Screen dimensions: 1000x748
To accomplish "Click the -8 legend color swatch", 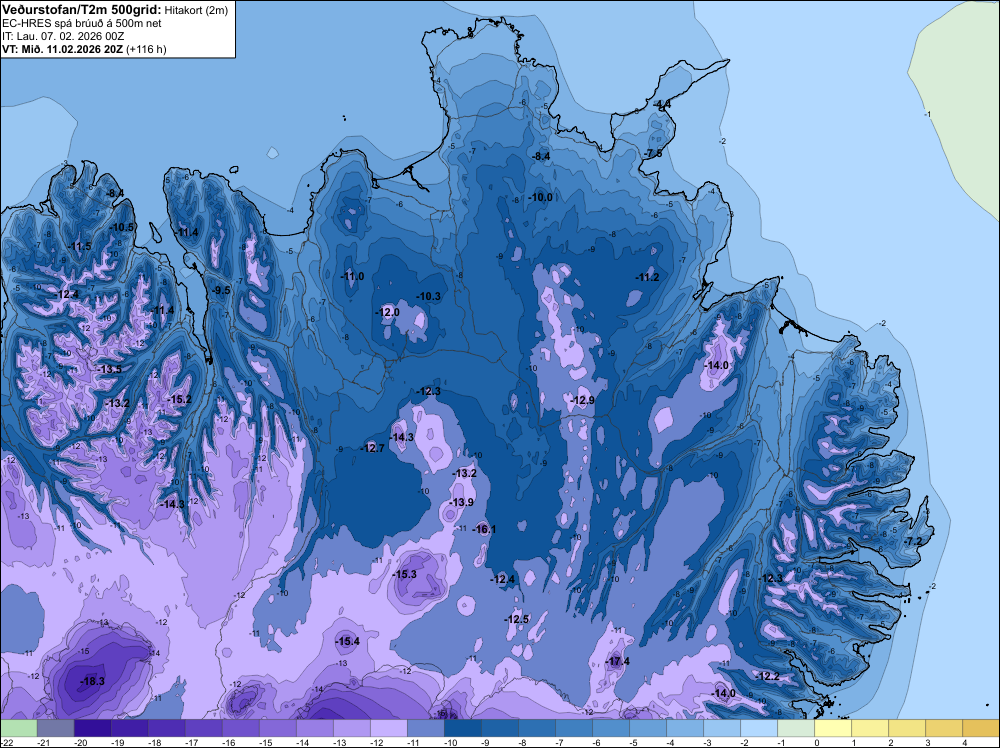I will point(536,728).
